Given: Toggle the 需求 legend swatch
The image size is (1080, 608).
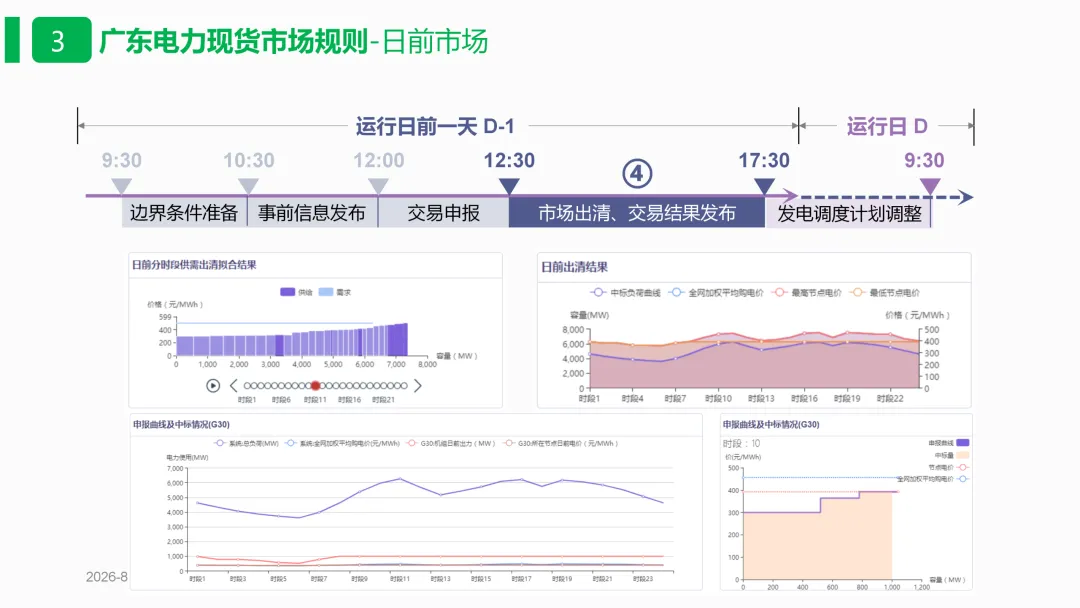Looking at the screenshot, I should [326, 292].
